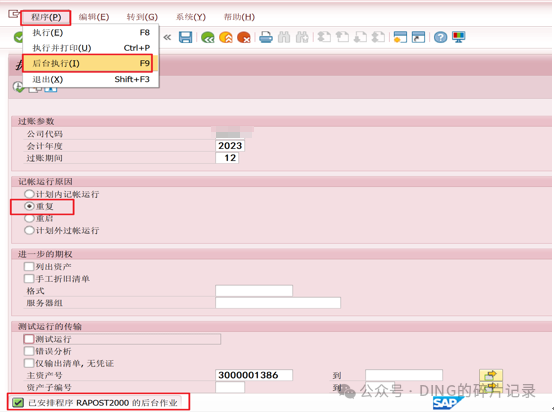Click the window system menu icon left of 程序(P)
The height and width of the screenshot is (413, 554).
[x=13, y=14]
